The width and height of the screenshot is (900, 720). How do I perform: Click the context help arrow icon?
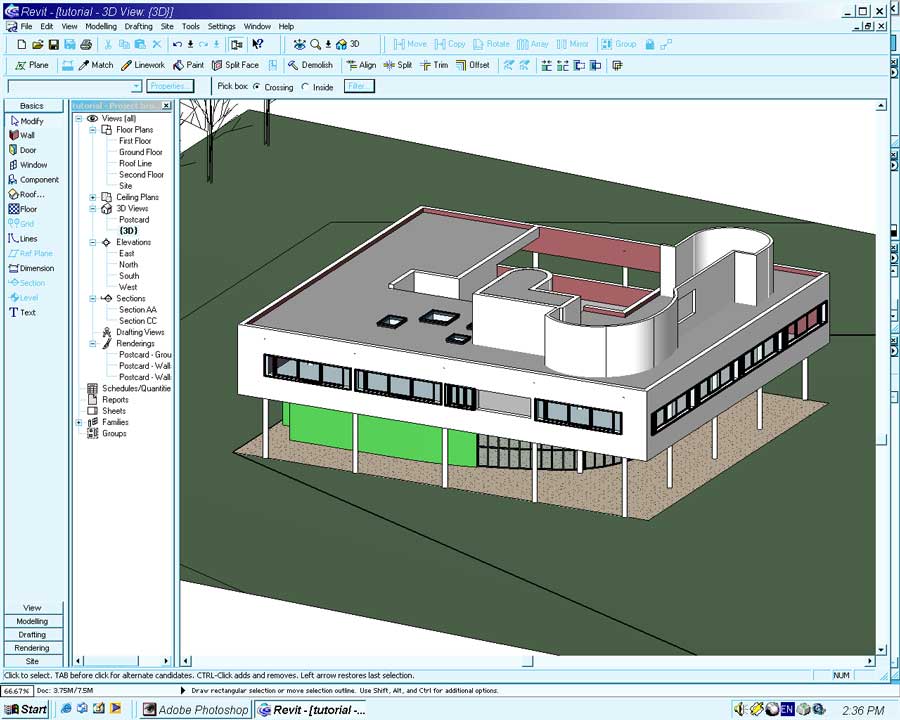coord(258,44)
